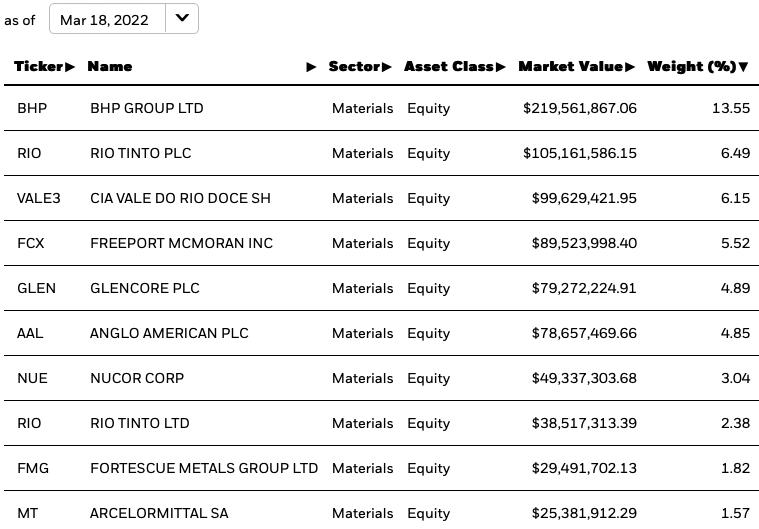Image resolution: width=759 pixels, height=529 pixels.
Task: Click the ANGLO AMERICAN PLC name
Action: [x=169, y=333]
